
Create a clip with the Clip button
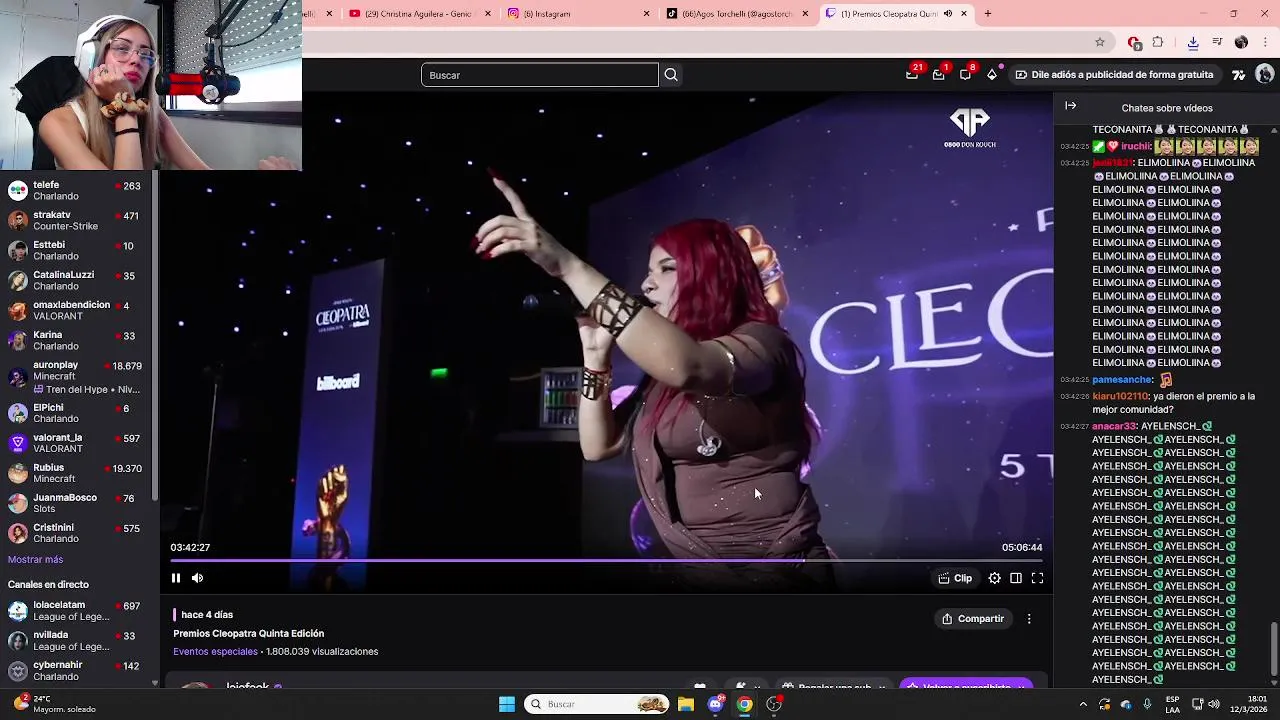pyautogui.click(x=955, y=578)
